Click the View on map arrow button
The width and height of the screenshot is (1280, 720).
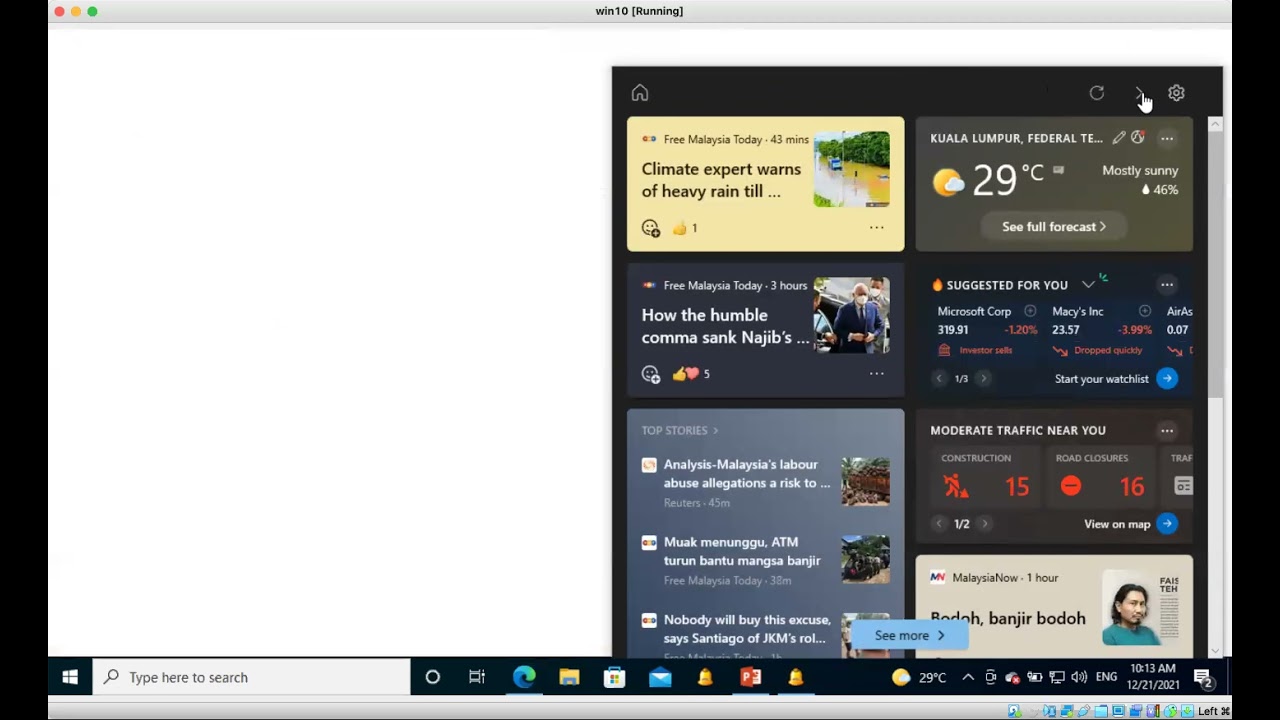click(x=1167, y=524)
